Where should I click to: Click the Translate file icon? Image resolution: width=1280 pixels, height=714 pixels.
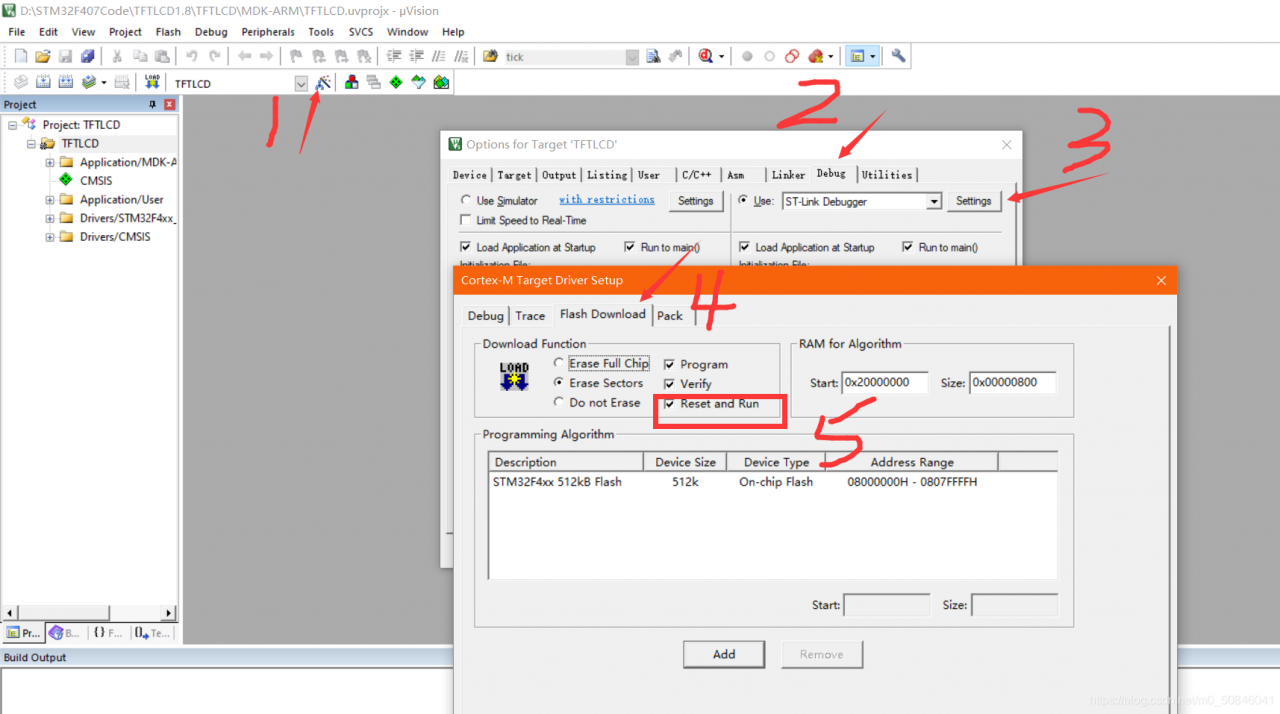[x=20, y=83]
